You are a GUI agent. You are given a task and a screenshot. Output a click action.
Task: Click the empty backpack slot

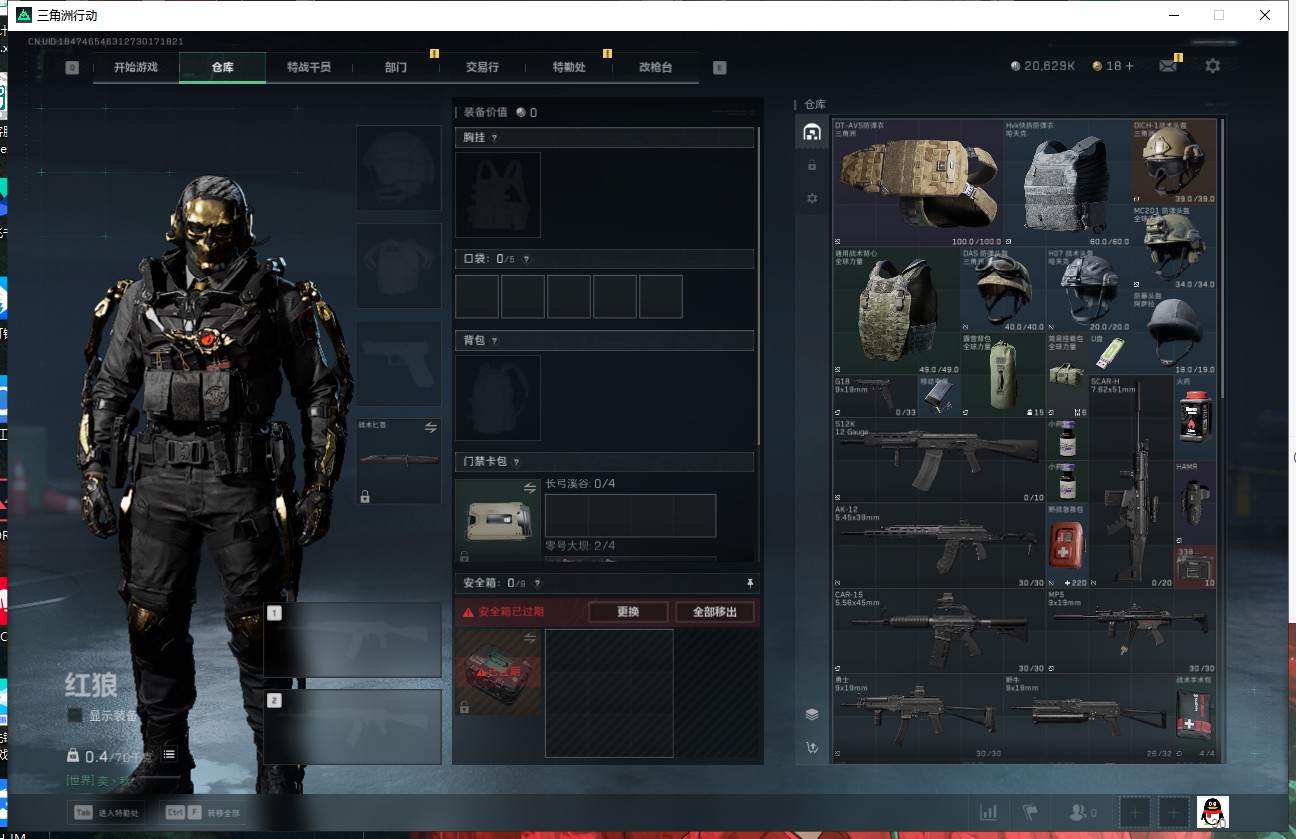(498, 398)
